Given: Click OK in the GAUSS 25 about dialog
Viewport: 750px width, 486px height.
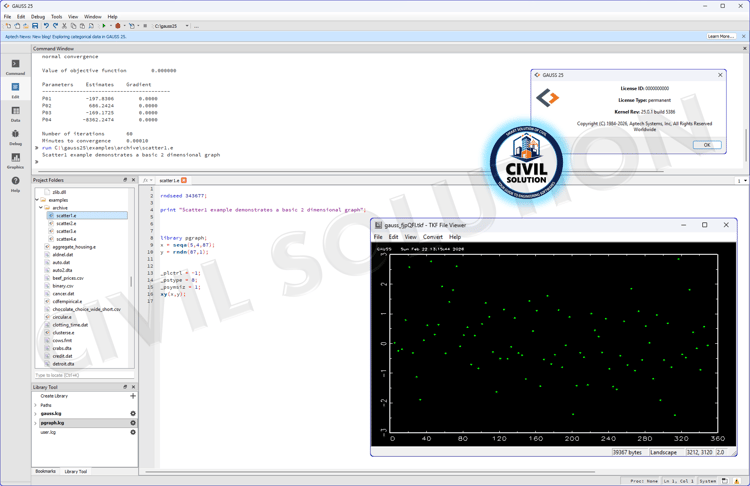Looking at the screenshot, I should pos(707,144).
